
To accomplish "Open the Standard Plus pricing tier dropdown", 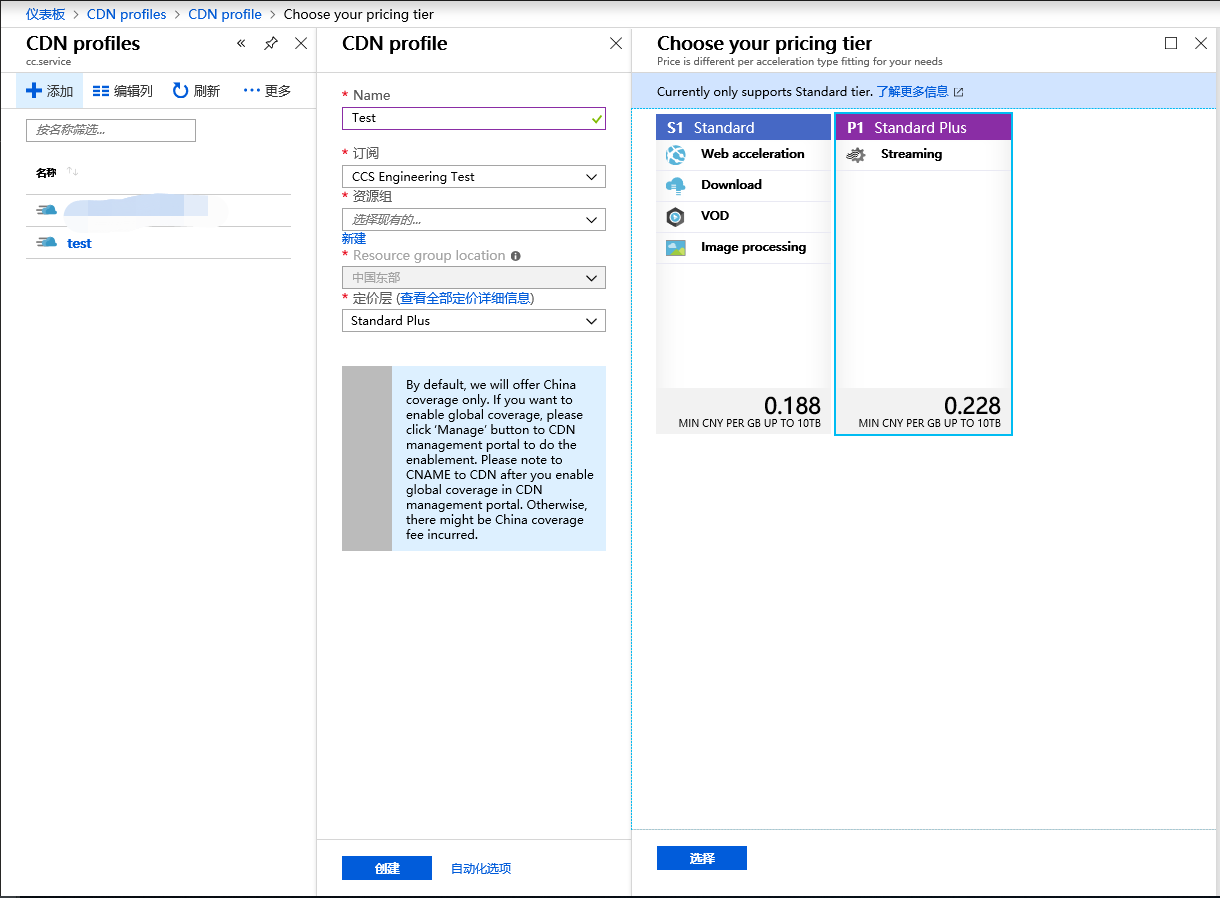I will click(x=474, y=321).
